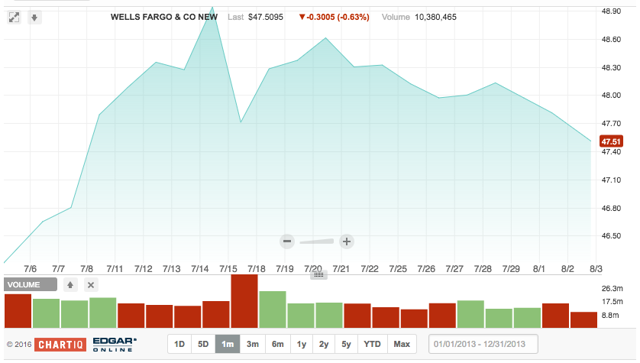Click the 7/15 date axis label
This screenshot has width=640, height=363.
[x=228, y=269]
